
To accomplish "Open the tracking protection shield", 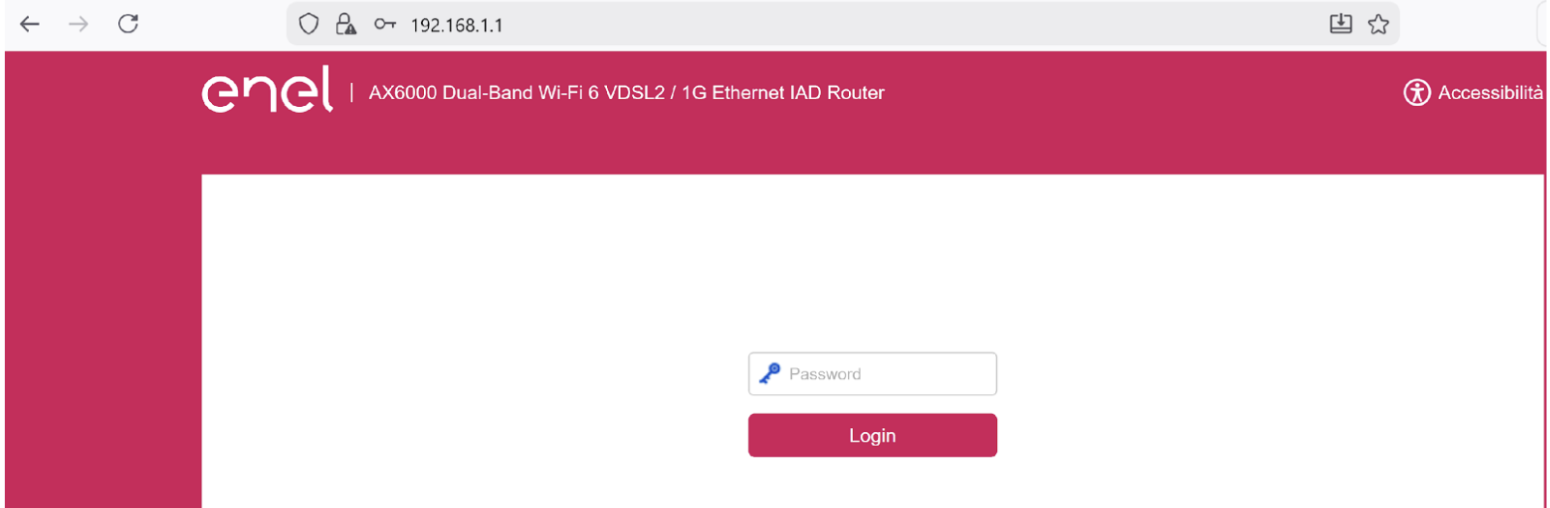I will coord(310,24).
